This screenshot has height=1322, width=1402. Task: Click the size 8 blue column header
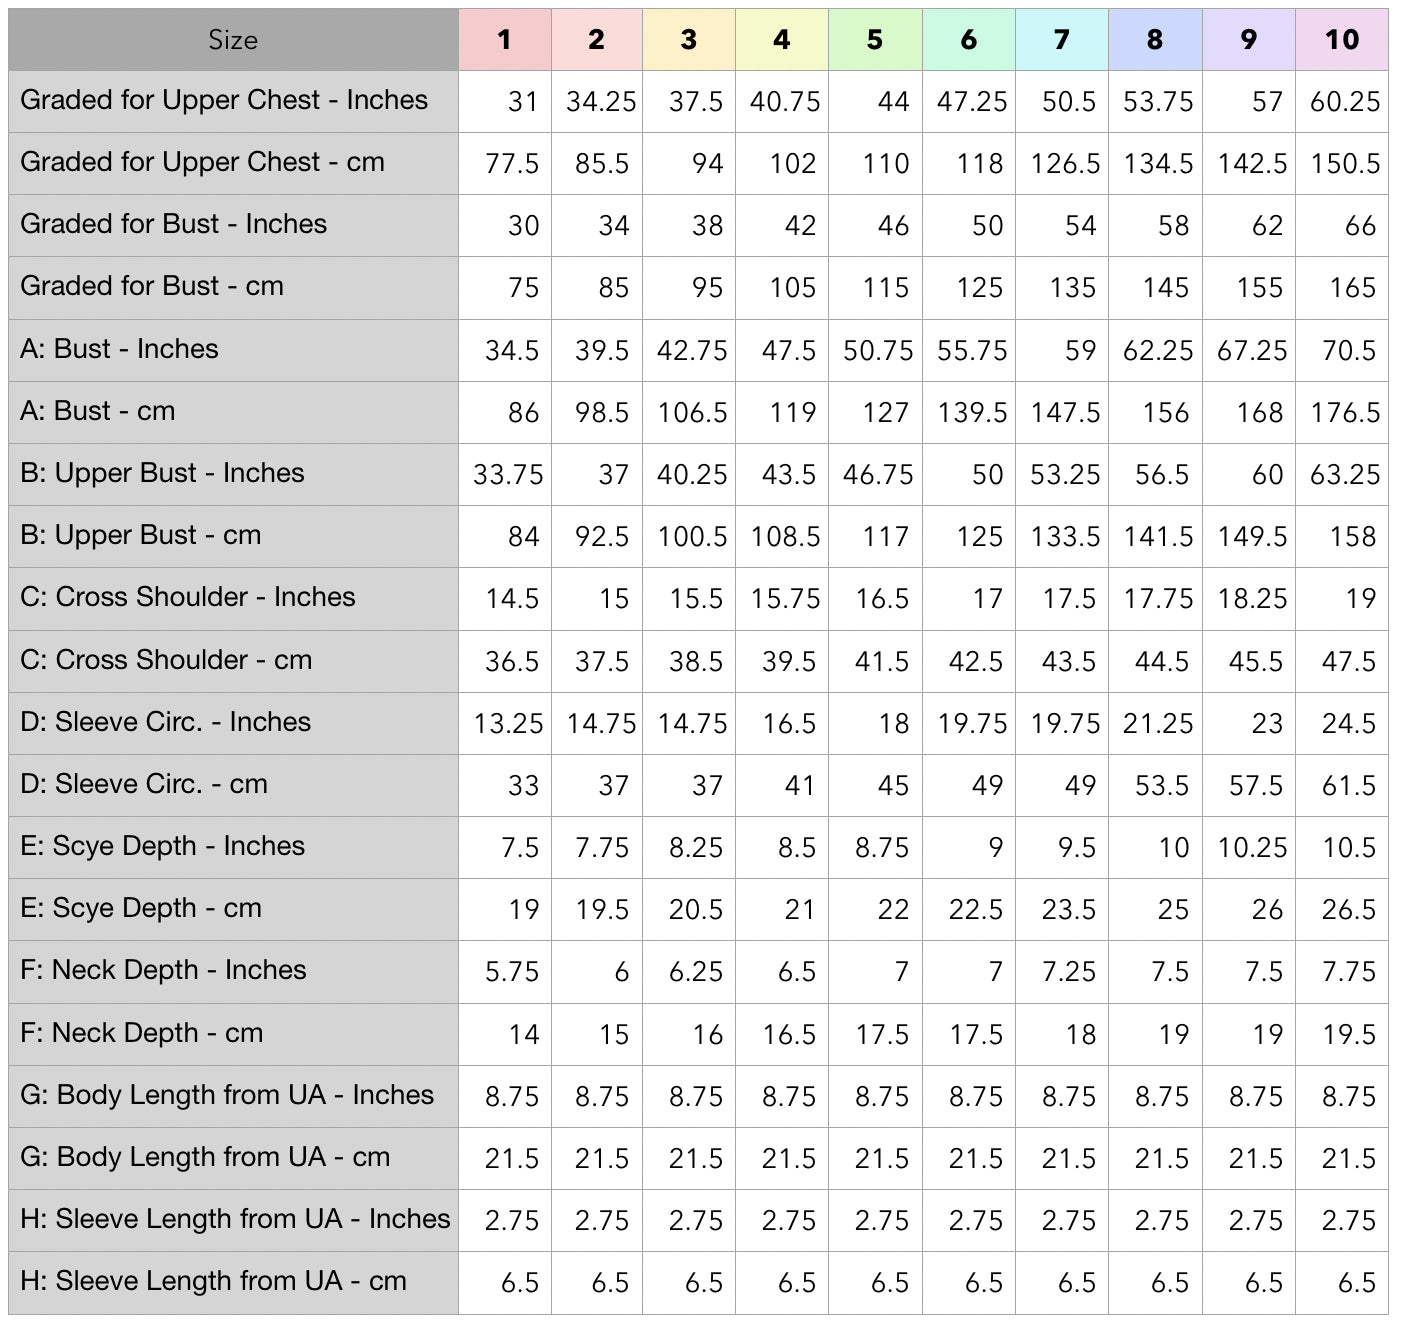pos(1155,40)
